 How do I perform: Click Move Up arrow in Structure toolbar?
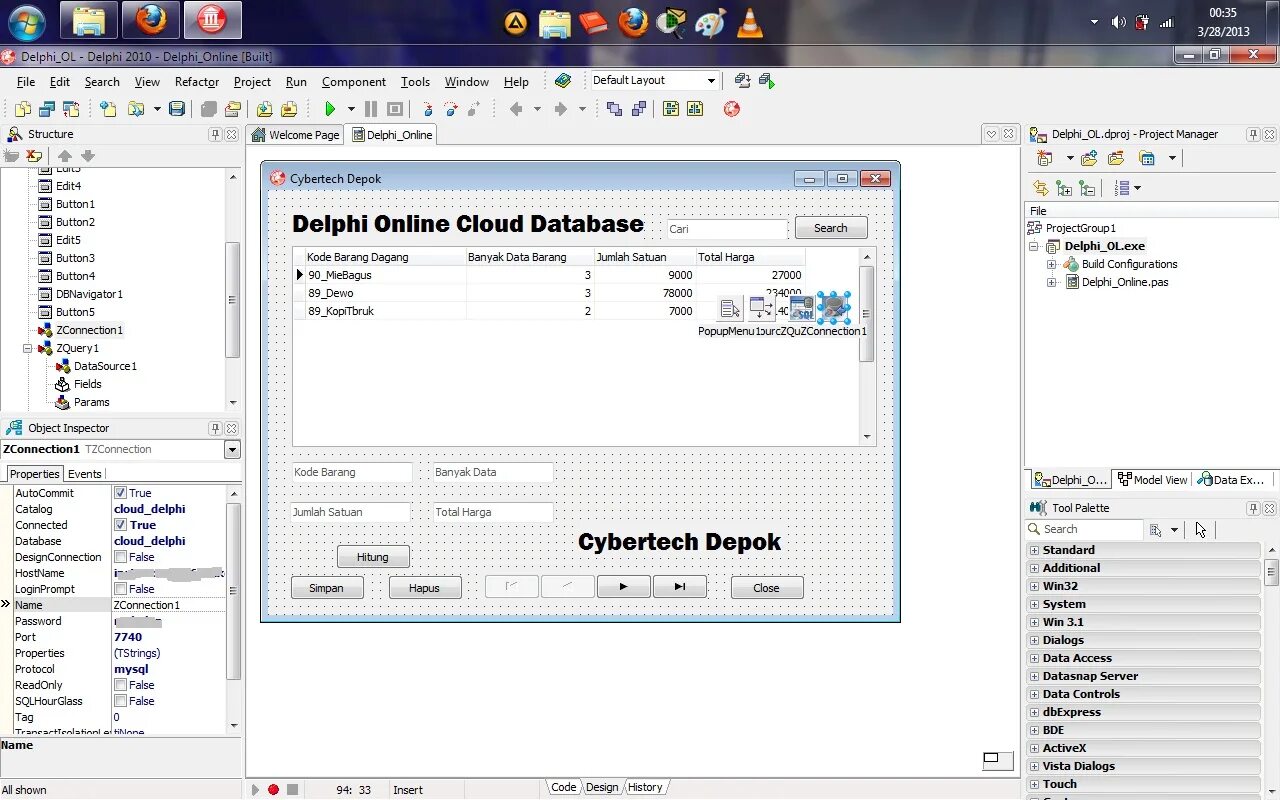click(x=65, y=156)
